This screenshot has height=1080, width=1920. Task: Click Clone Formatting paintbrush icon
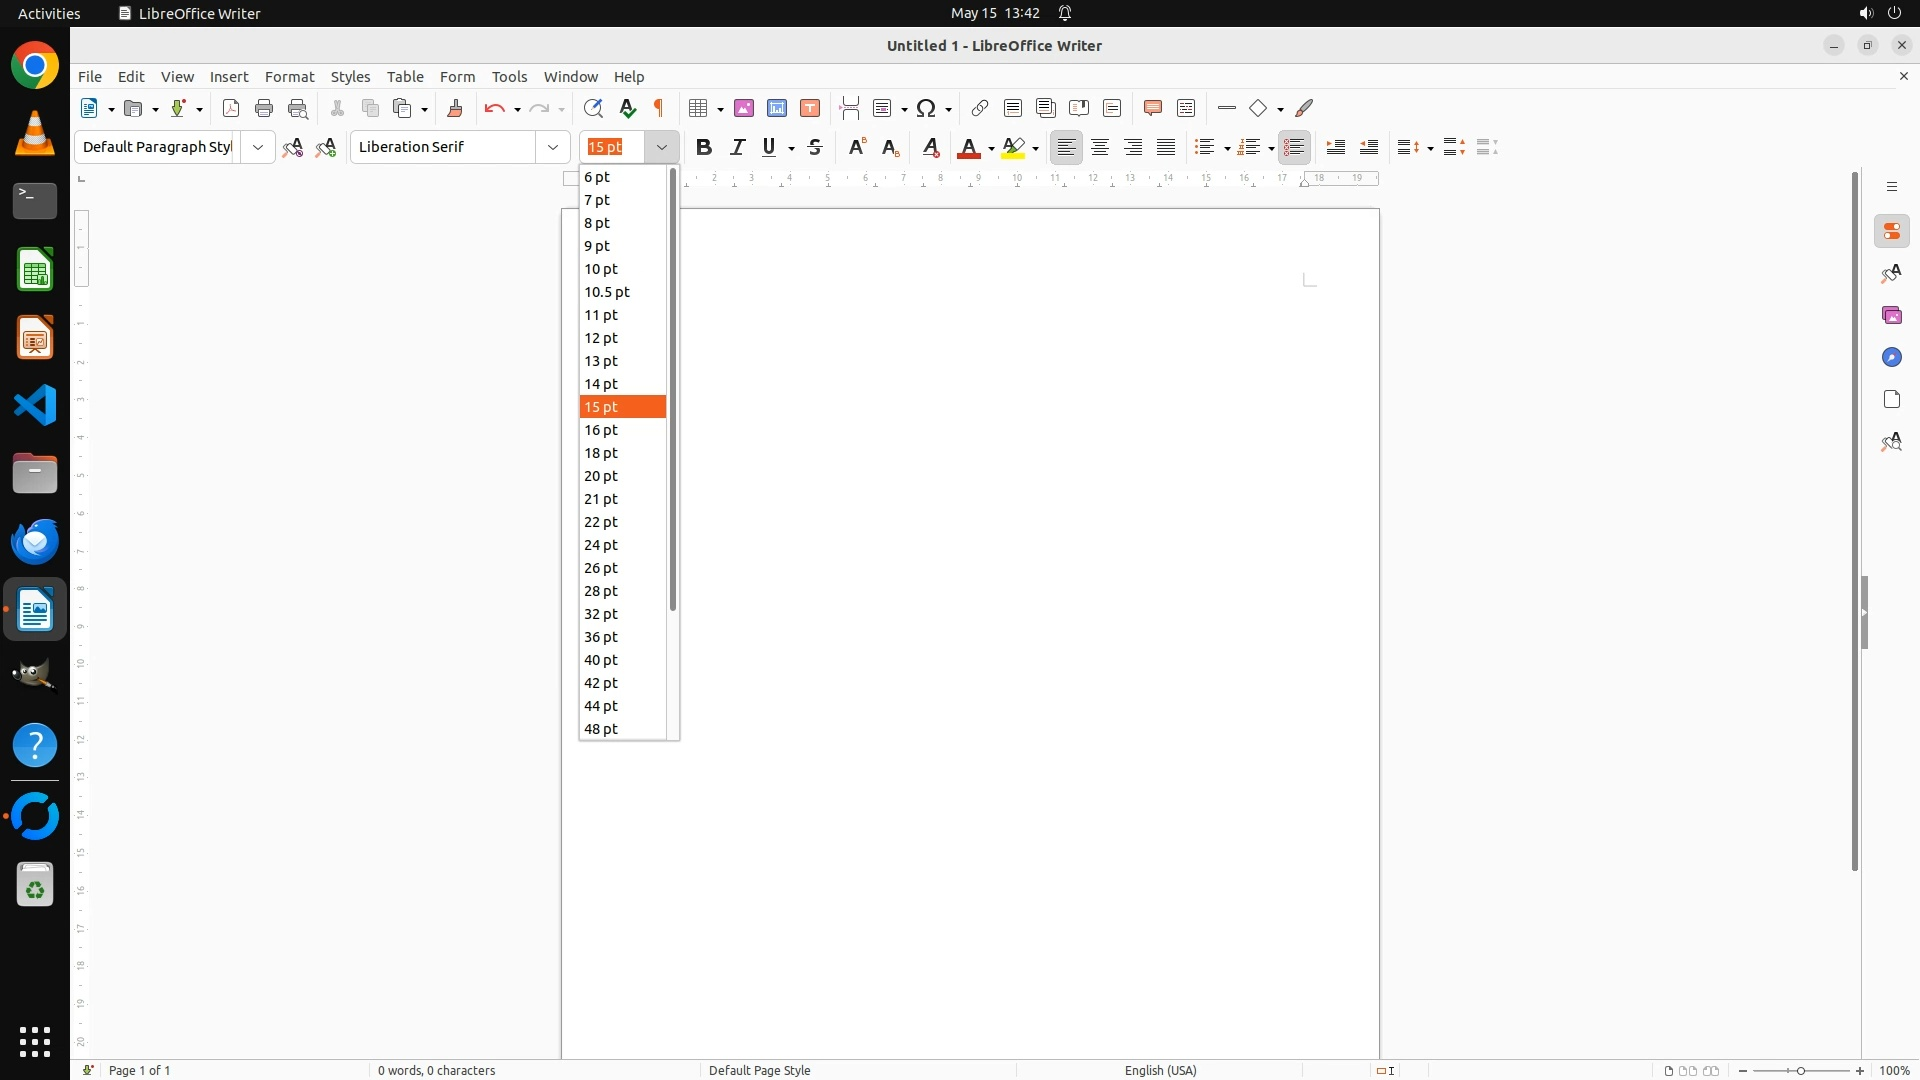click(455, 108)
